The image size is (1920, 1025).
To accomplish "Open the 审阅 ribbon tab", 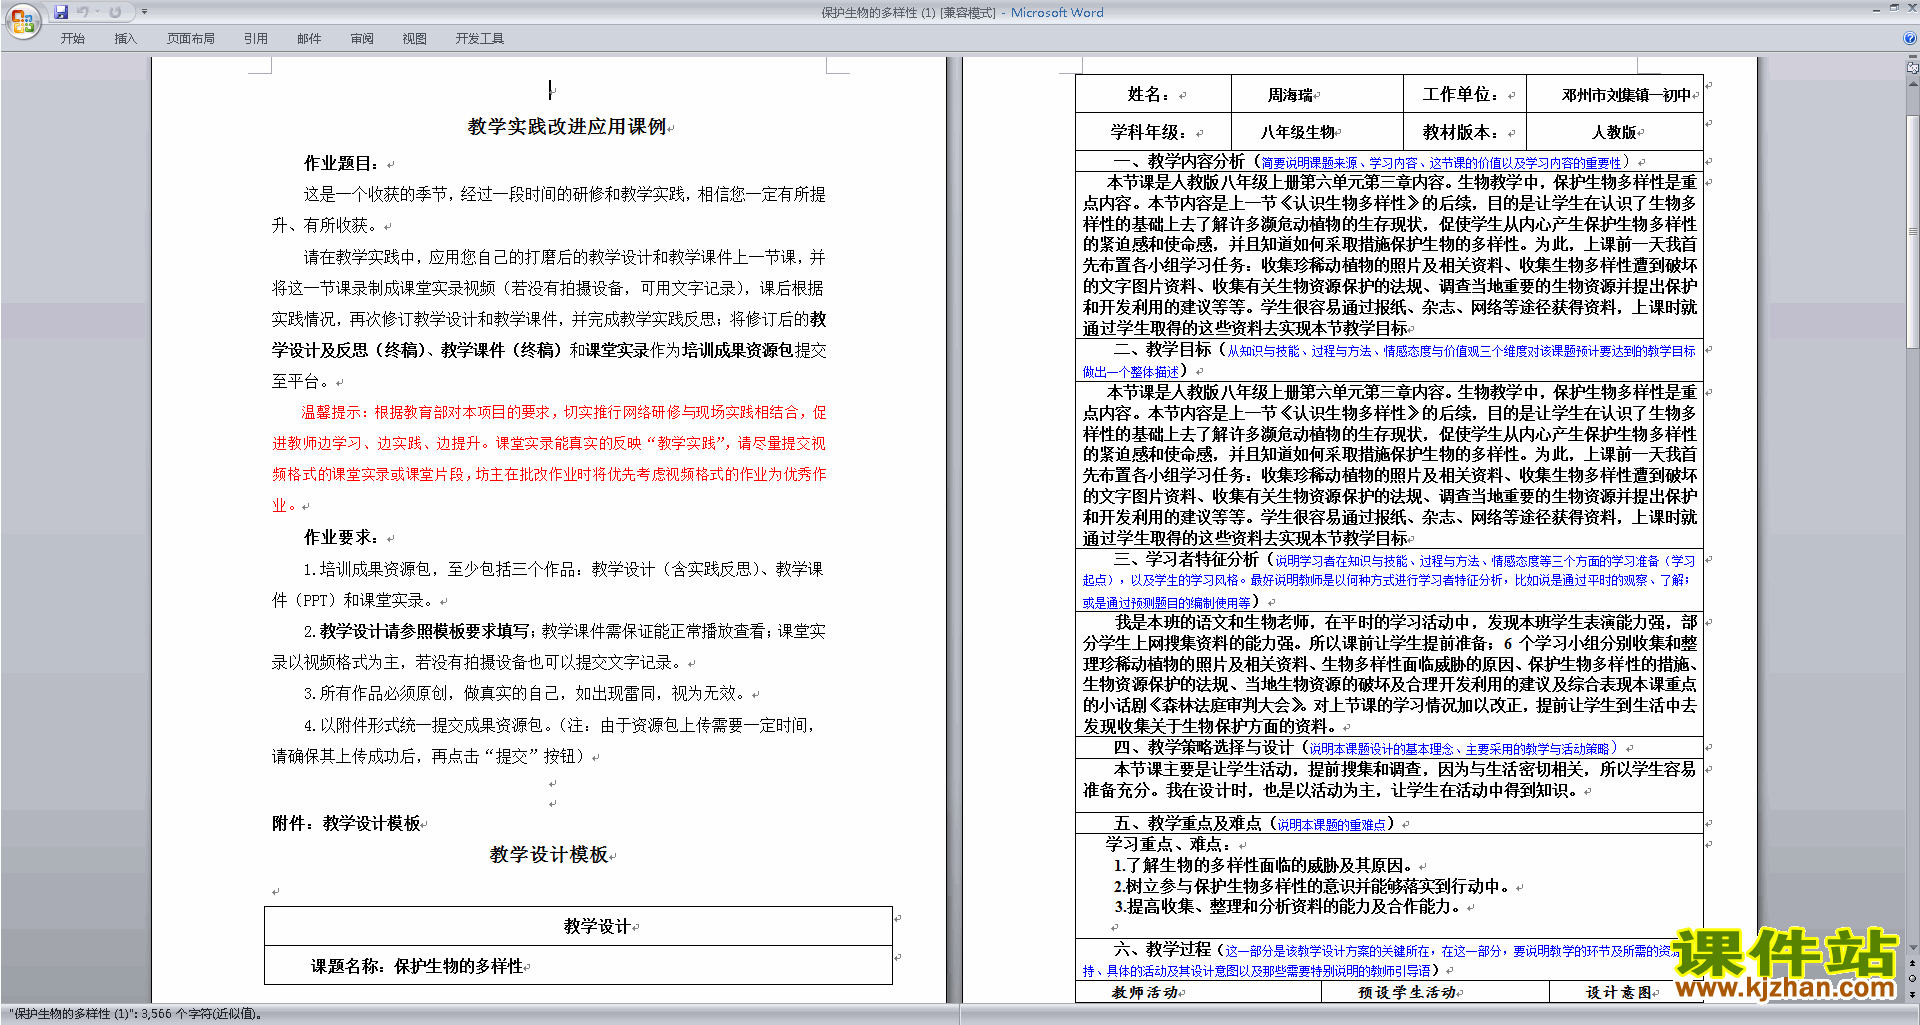I will click(362, 39).
